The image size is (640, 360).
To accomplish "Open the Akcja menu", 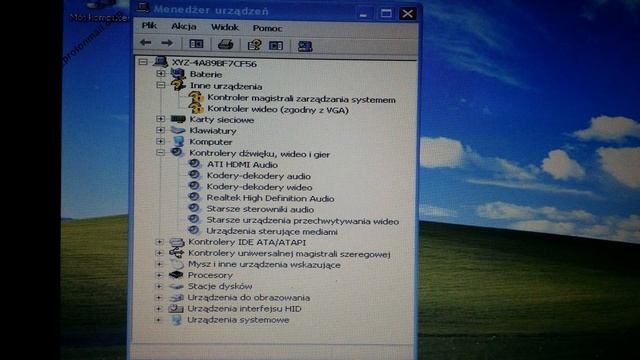I will point(184,27).
